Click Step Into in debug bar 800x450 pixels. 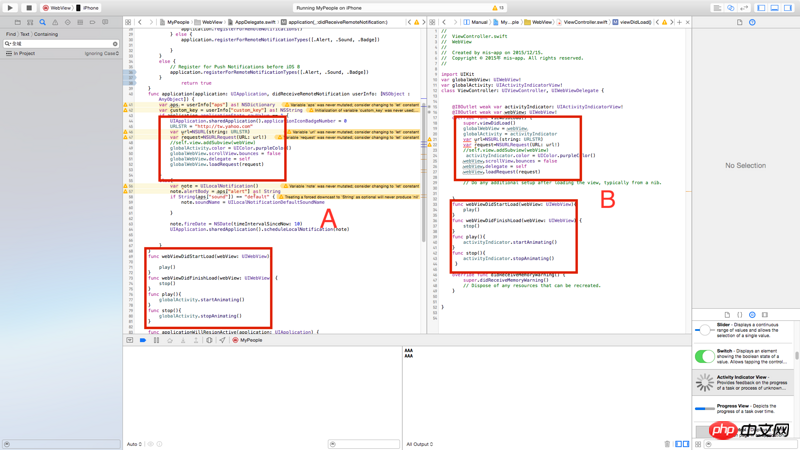tap(183, 340)
